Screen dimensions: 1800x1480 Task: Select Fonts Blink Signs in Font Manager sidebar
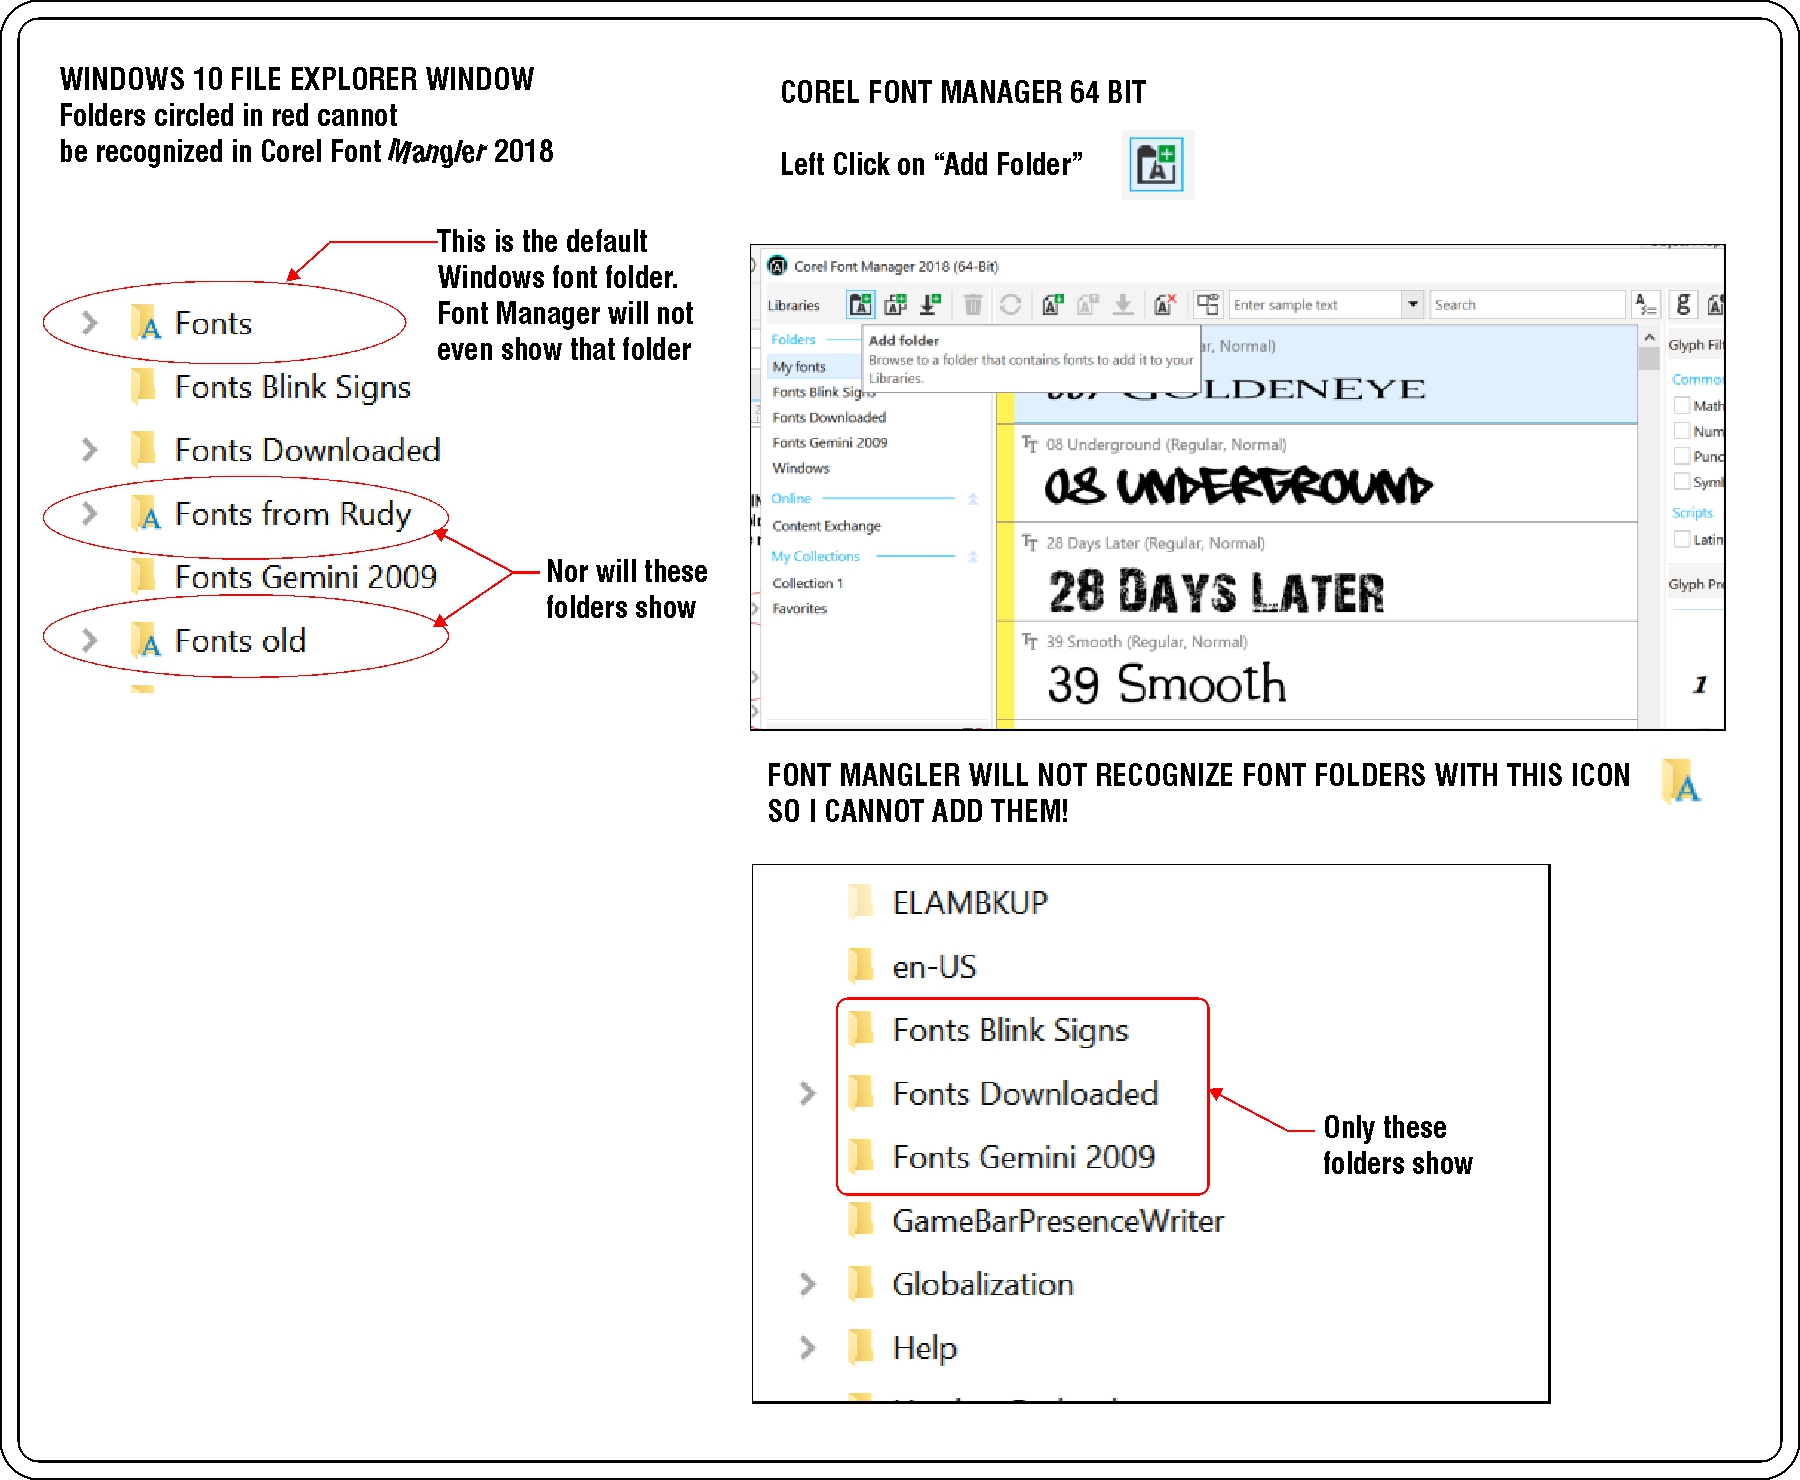point(824,392)
